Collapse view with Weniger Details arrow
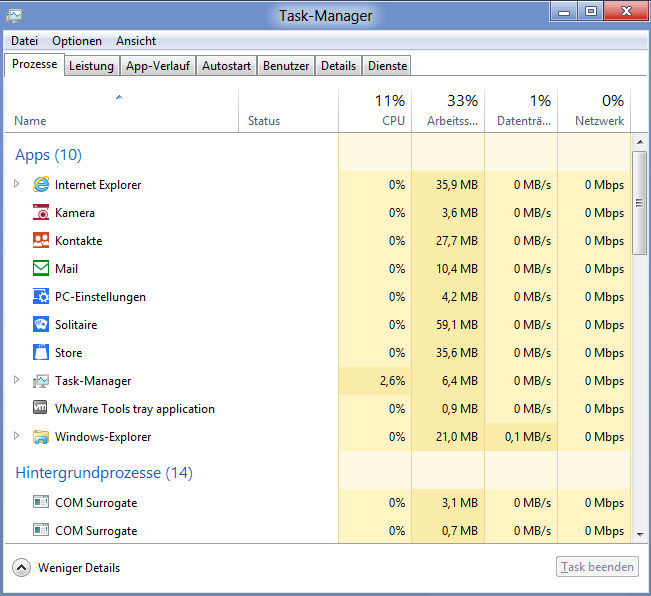The width and height of the screenshot is (651, 596). click(21, 567)
